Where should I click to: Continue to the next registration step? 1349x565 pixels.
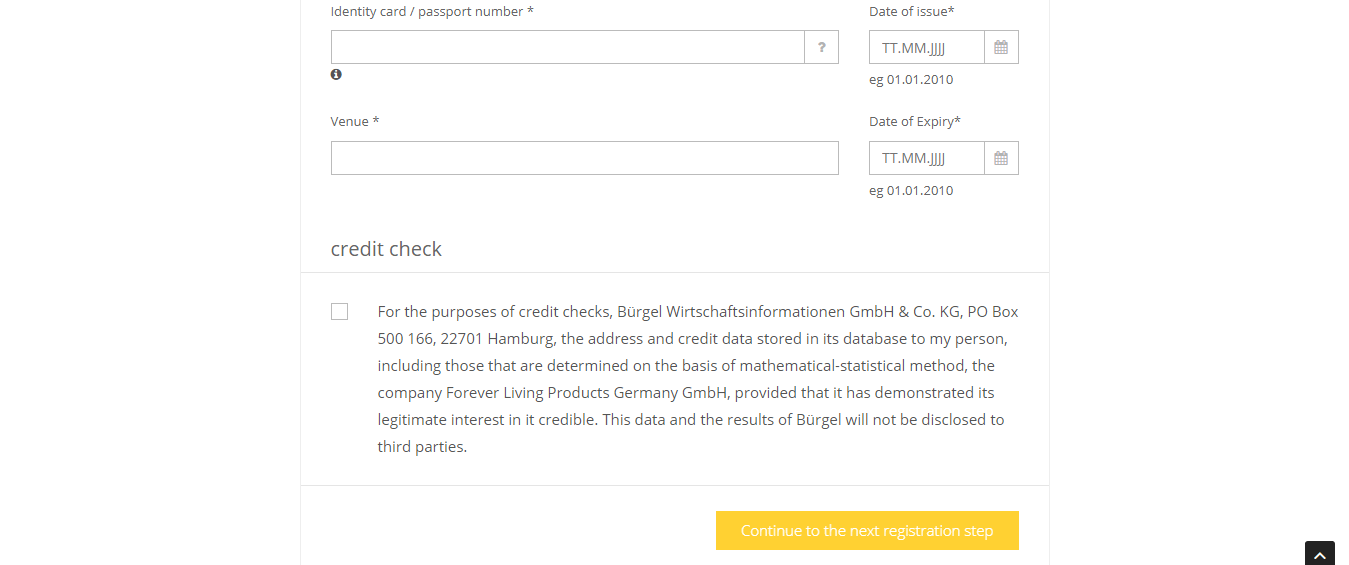[x=867, y=531]
